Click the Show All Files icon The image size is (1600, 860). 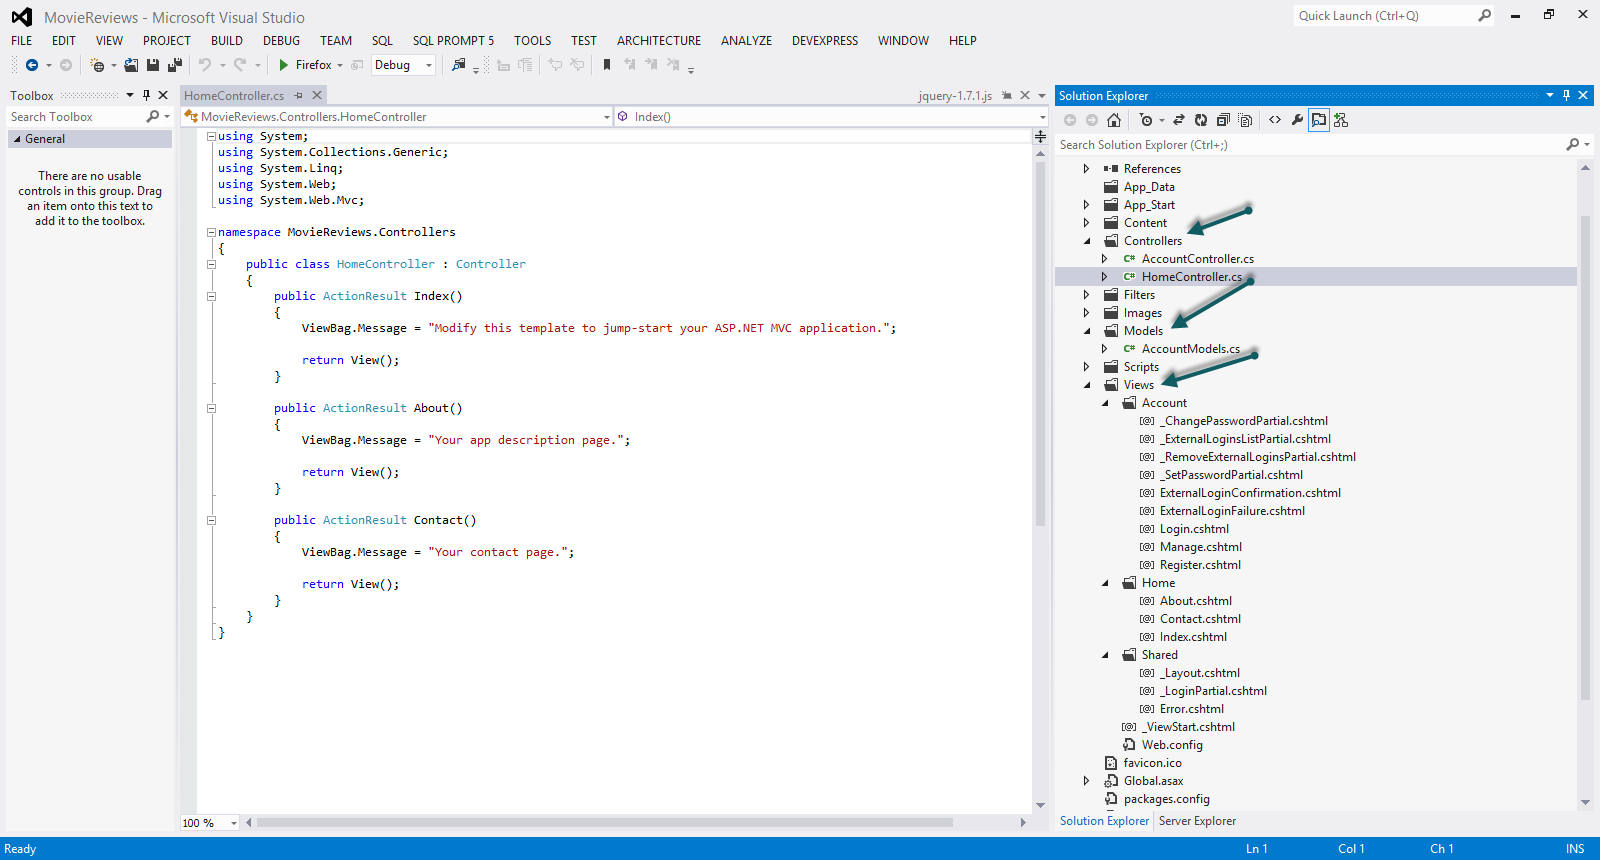tap(1245, 120)
